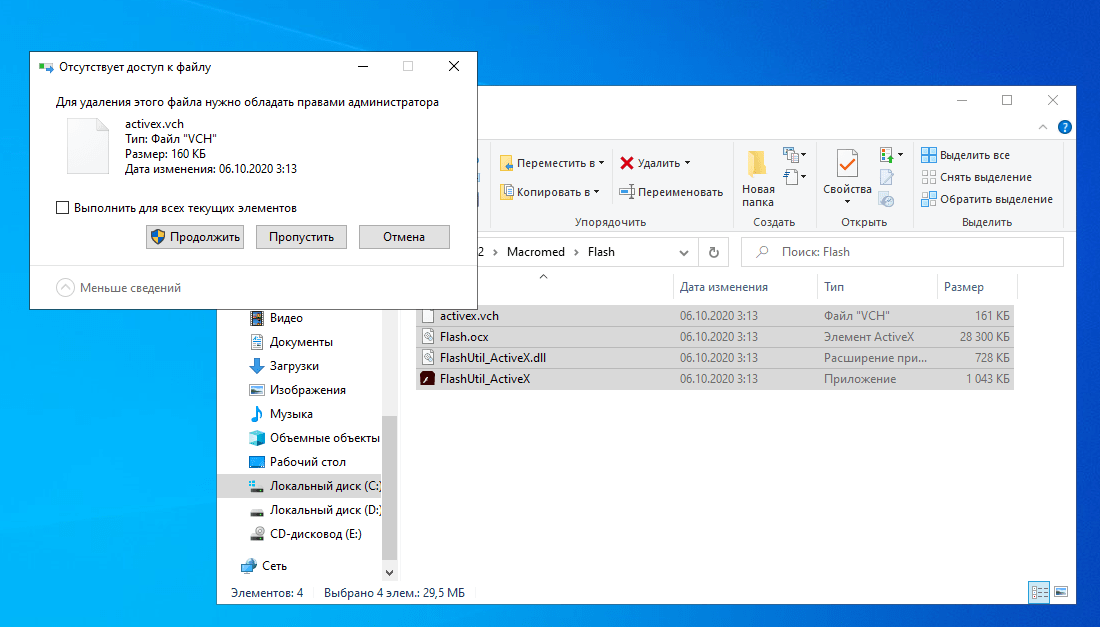Open address bar history dropdown chevron

pyautogui.click(x=683, y=252)
